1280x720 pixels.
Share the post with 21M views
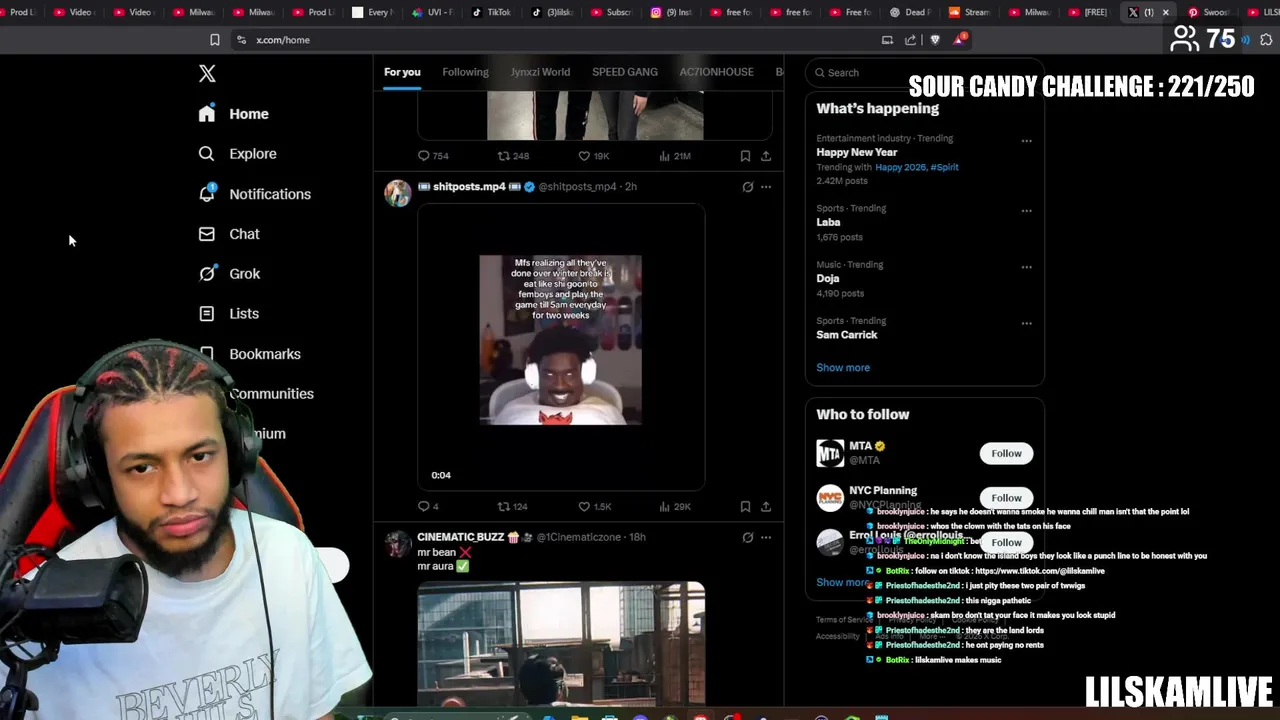click(766, 156)
